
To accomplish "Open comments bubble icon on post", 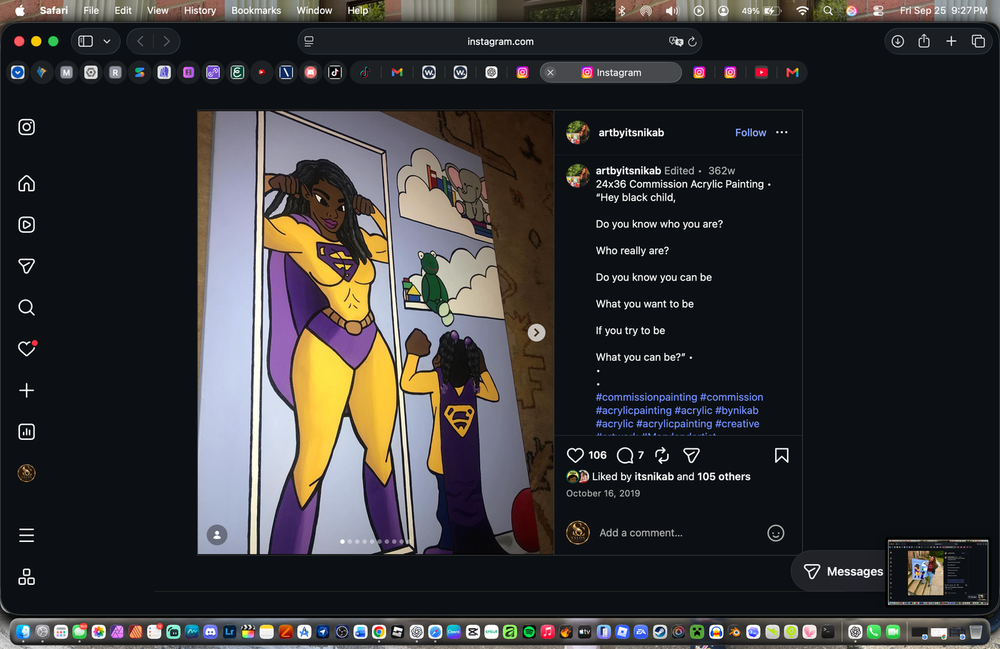I will click(625, 455).
